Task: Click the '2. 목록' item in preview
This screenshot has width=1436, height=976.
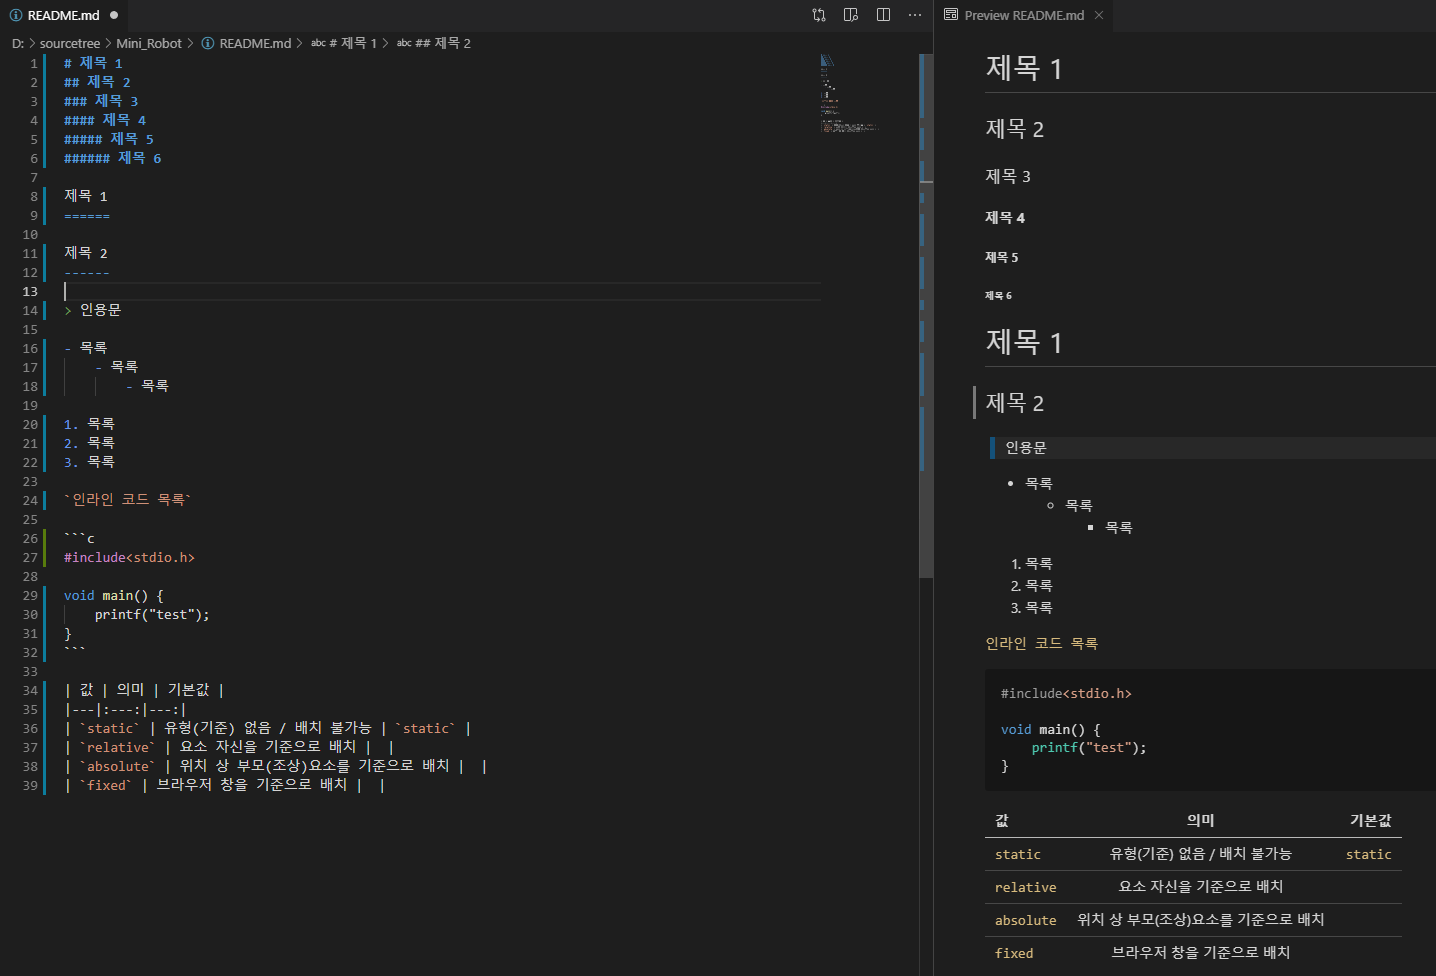Action: (1031, 586)
